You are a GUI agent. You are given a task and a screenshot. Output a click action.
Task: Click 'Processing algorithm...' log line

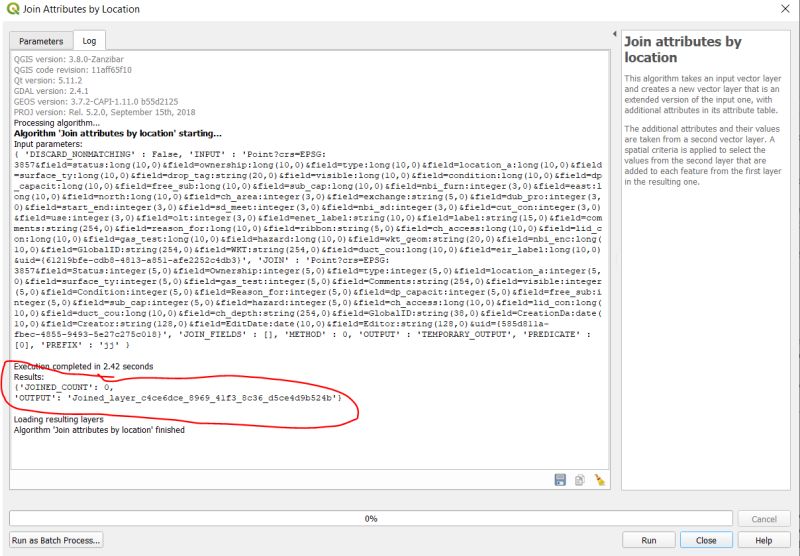tap(57, 123)
